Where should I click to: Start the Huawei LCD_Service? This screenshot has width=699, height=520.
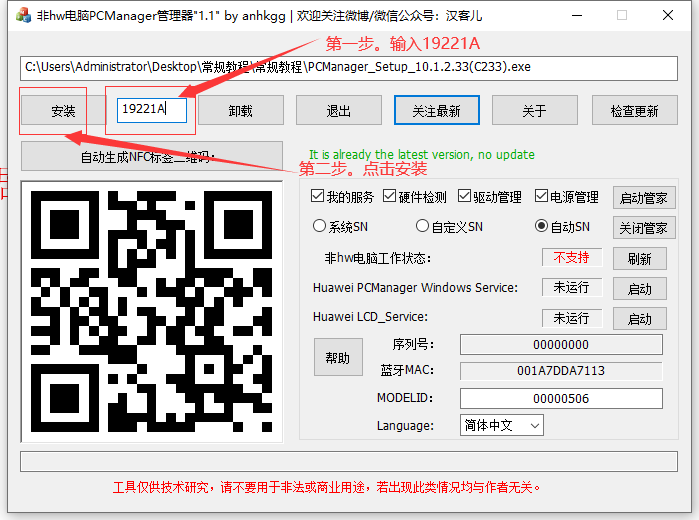[640, 319]
